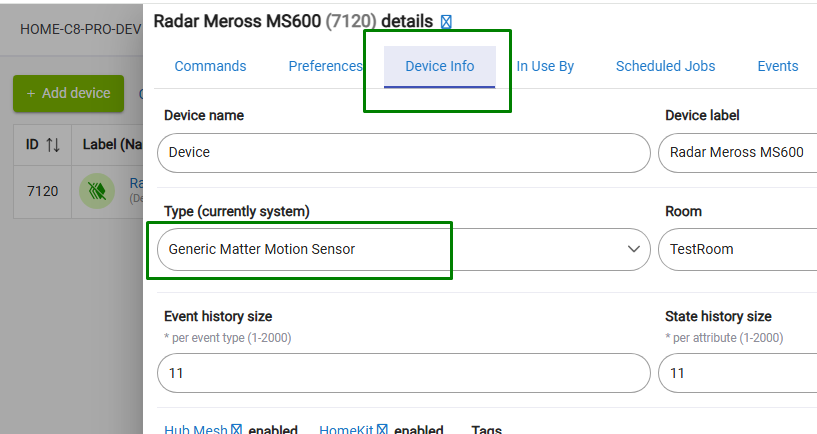Open the Room dropdown showing TestRoom
Viewport: 817px width, 434px height.
tap(737, 249)
